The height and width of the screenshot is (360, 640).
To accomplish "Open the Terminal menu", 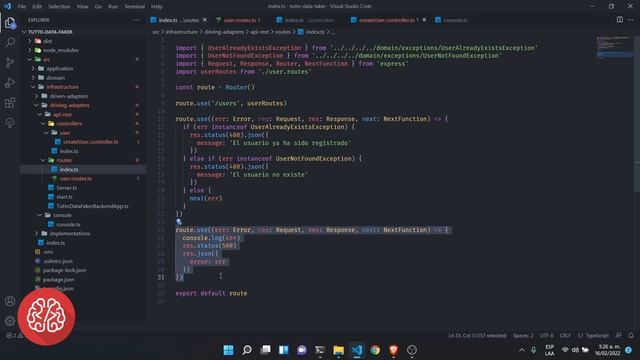I will click(134, 7).
